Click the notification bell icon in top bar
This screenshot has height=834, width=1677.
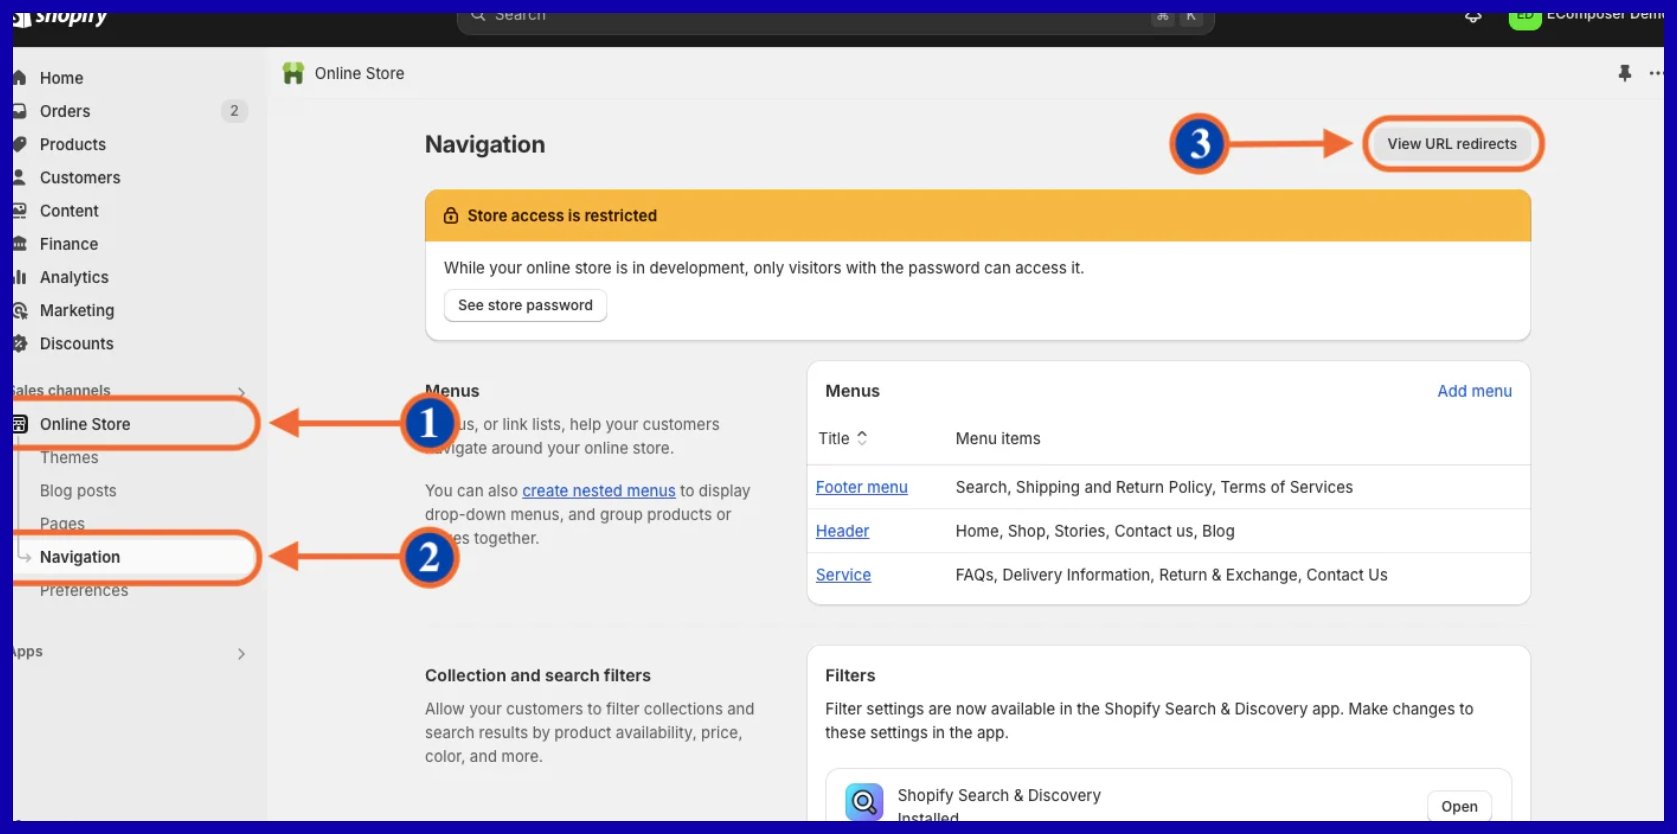pos(1473,17)
